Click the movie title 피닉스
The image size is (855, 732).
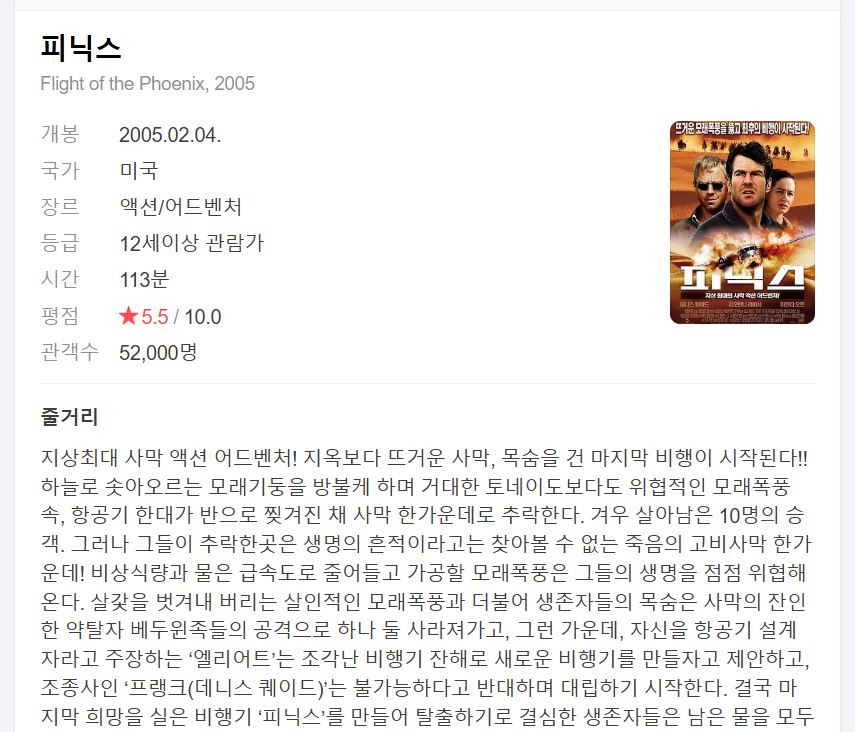[81, 47]
